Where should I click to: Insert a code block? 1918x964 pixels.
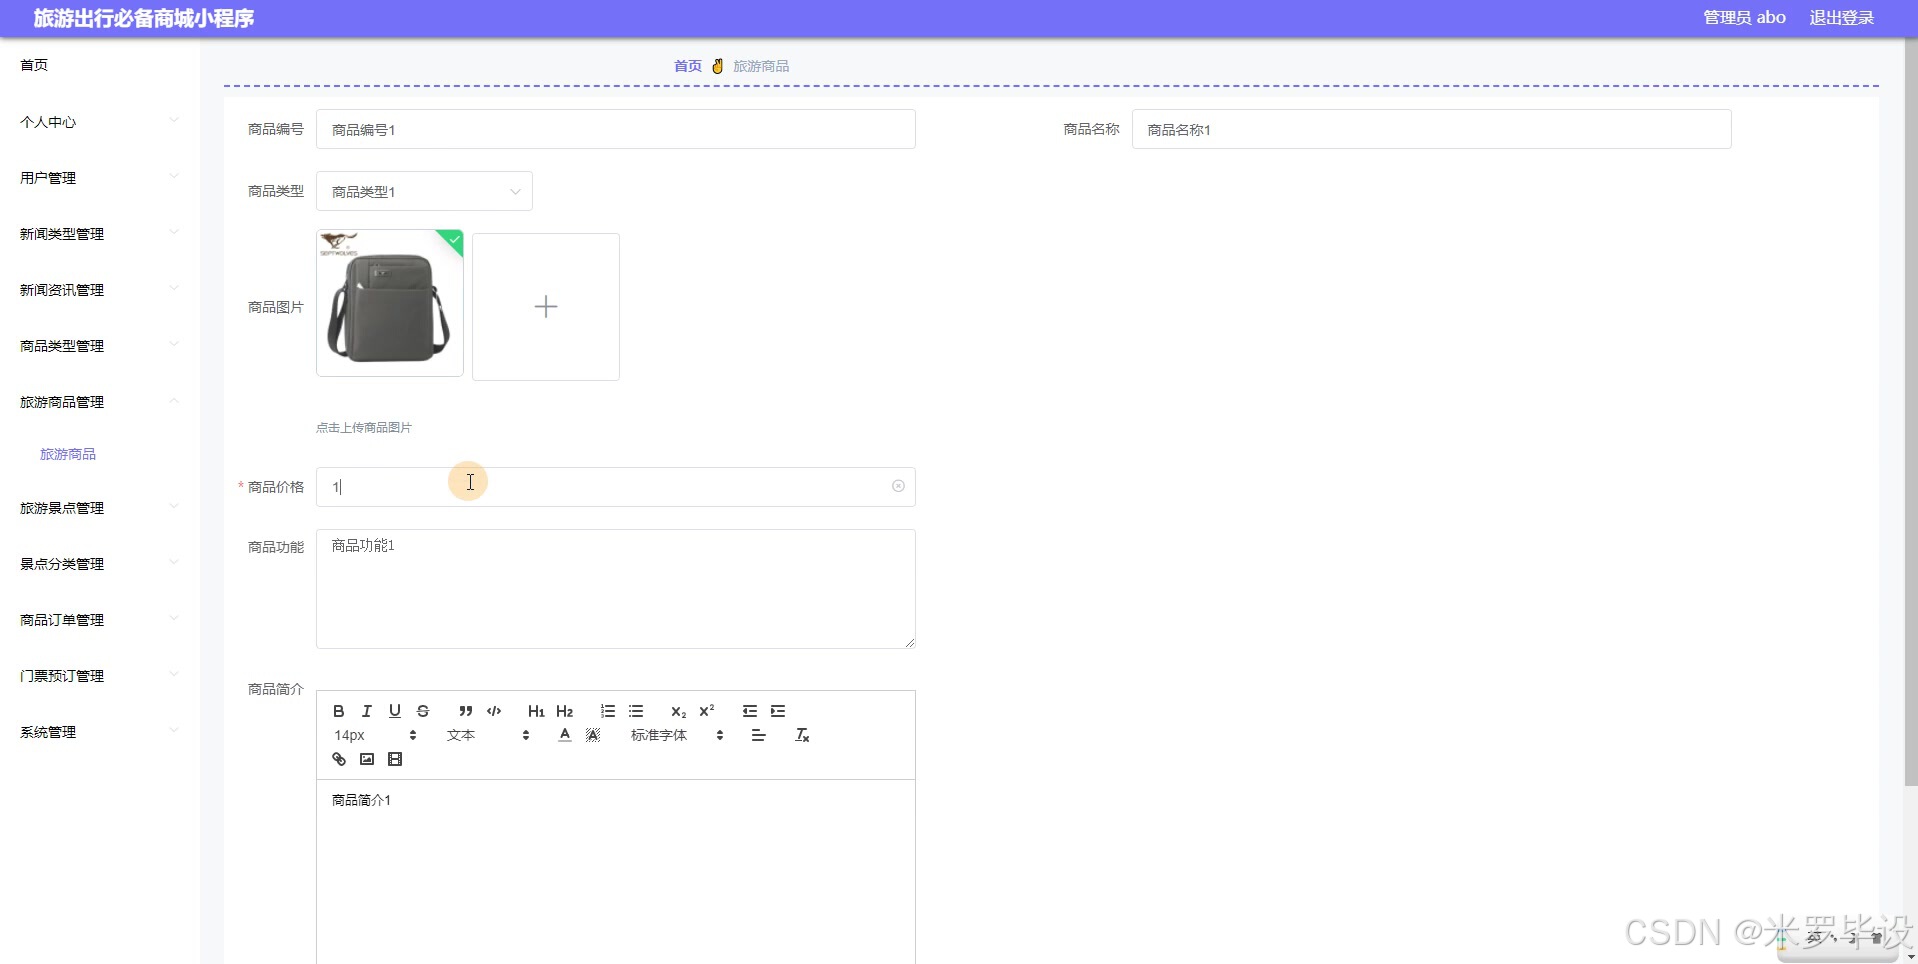[x=493, y=711]
